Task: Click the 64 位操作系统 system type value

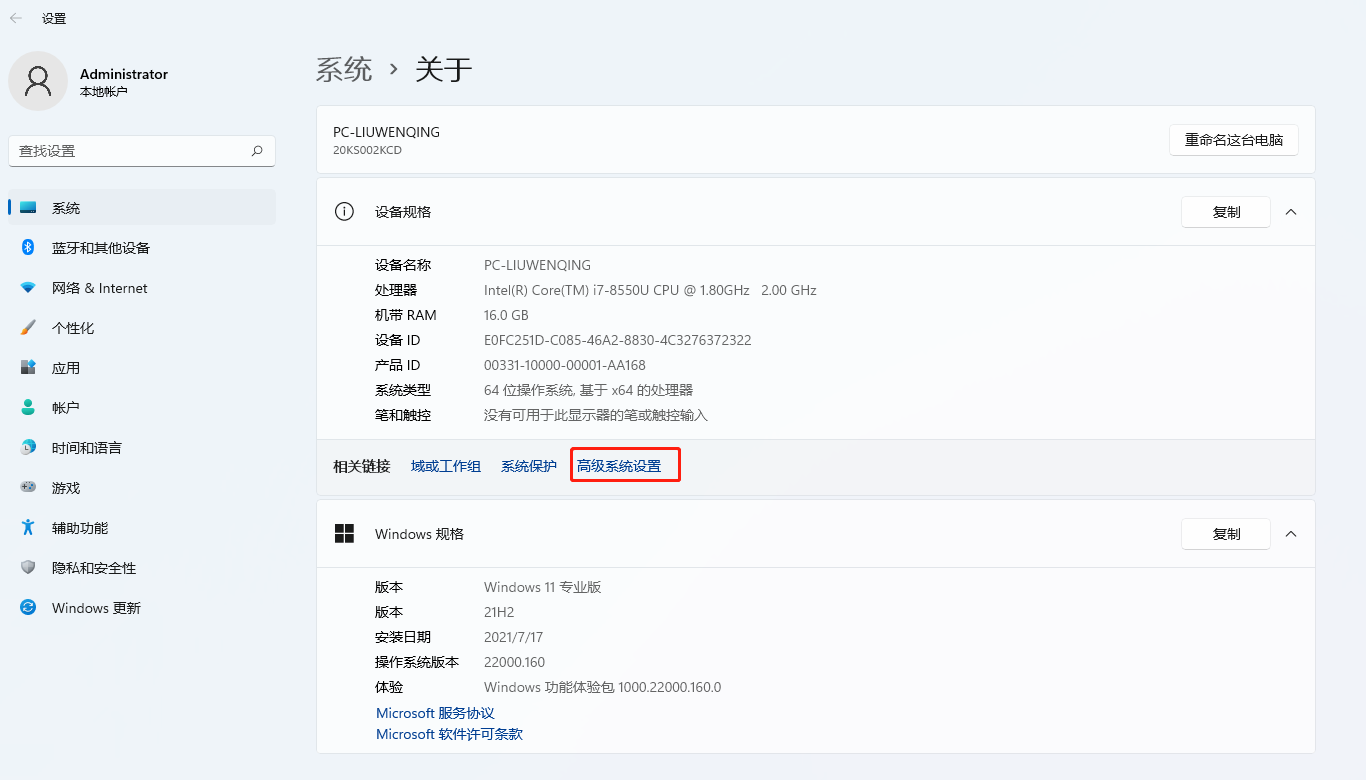Action: click(588, 390)
